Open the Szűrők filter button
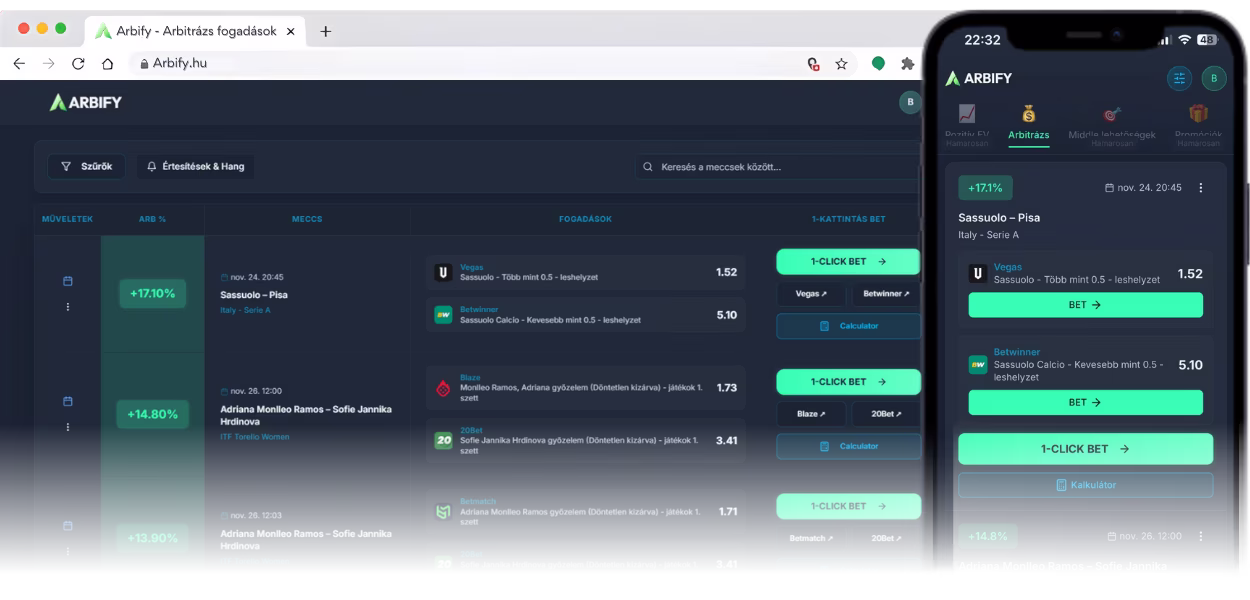1250x600 pixels. click(x=87, y=167)
